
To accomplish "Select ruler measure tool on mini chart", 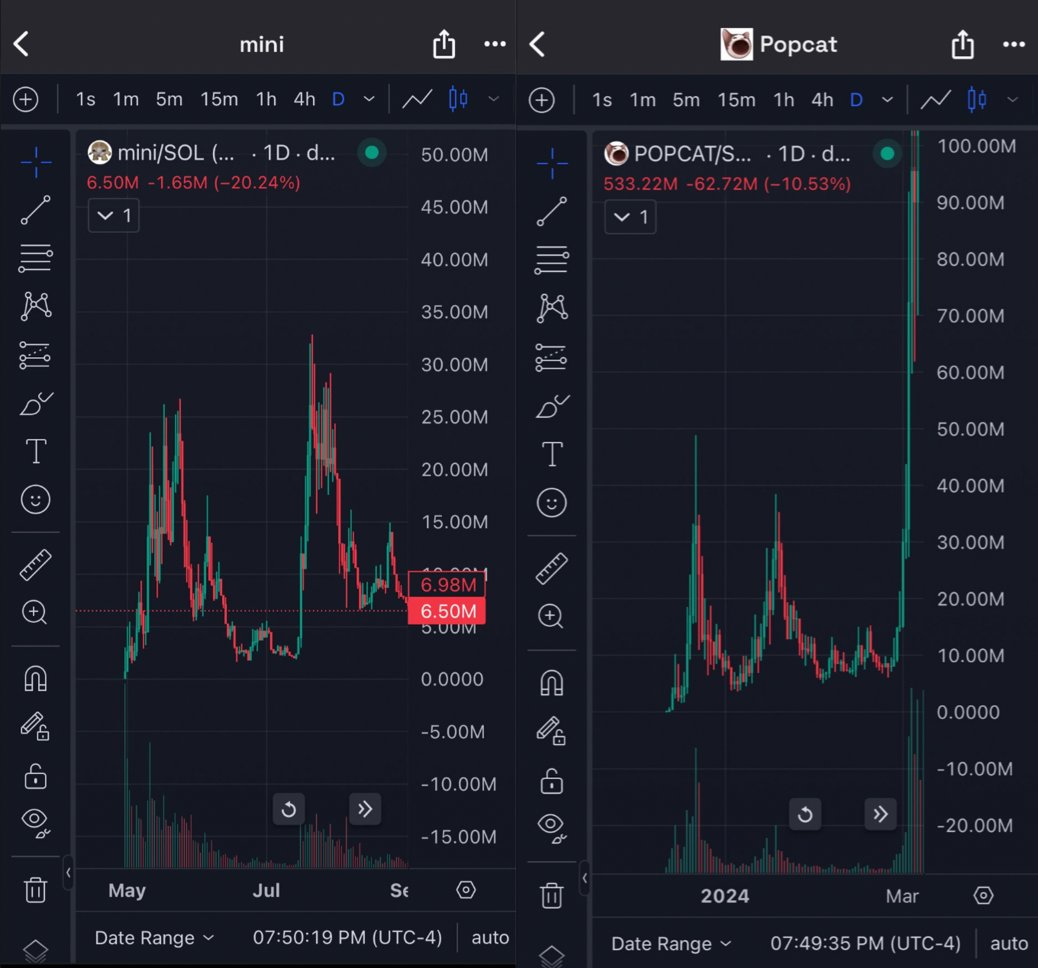I will [36, 565].
